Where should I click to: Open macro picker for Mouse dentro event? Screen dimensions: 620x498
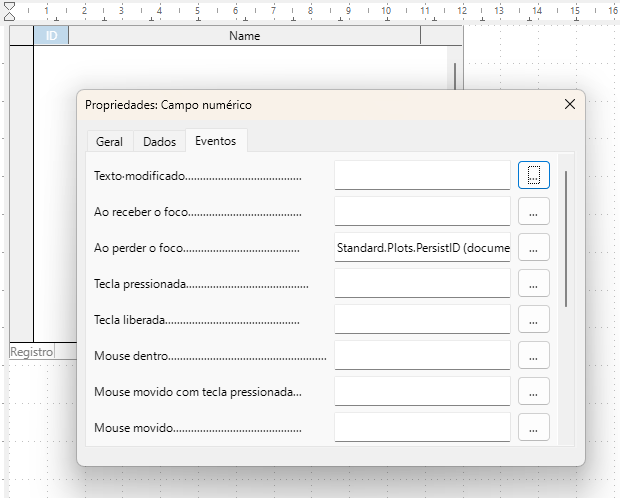point(534,355)
